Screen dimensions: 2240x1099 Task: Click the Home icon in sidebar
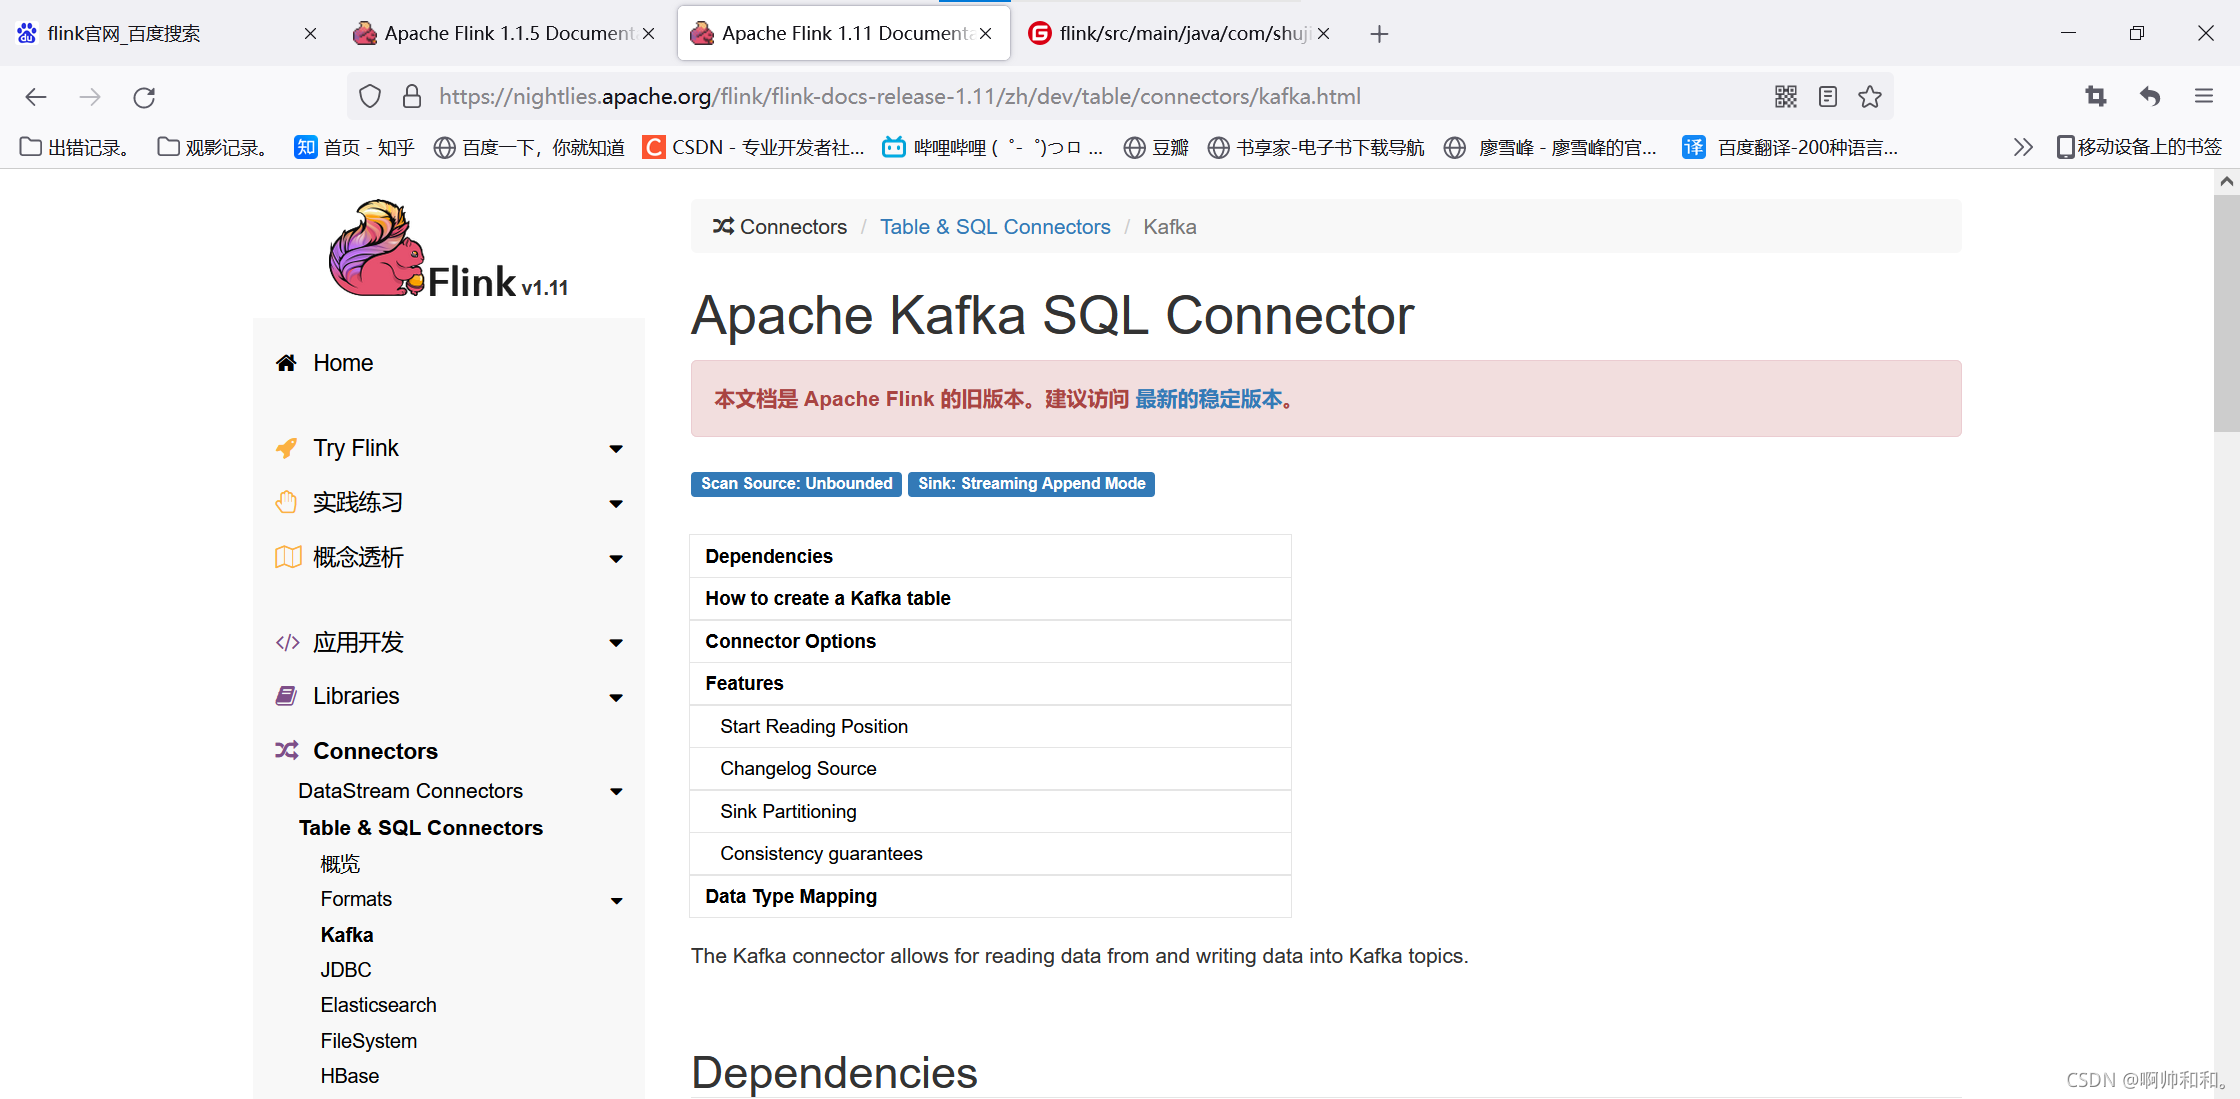coord(286,363)
